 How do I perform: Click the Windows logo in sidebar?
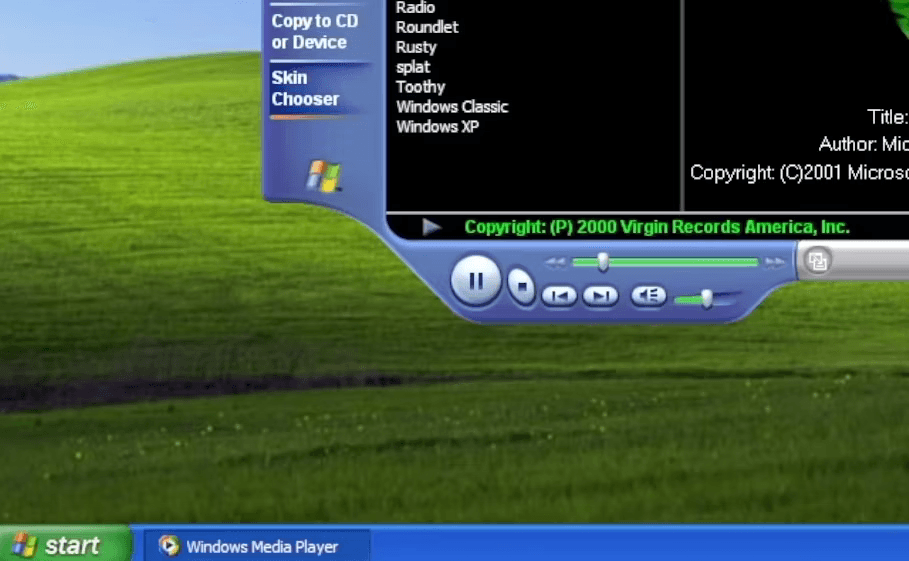tap(324, 176)
